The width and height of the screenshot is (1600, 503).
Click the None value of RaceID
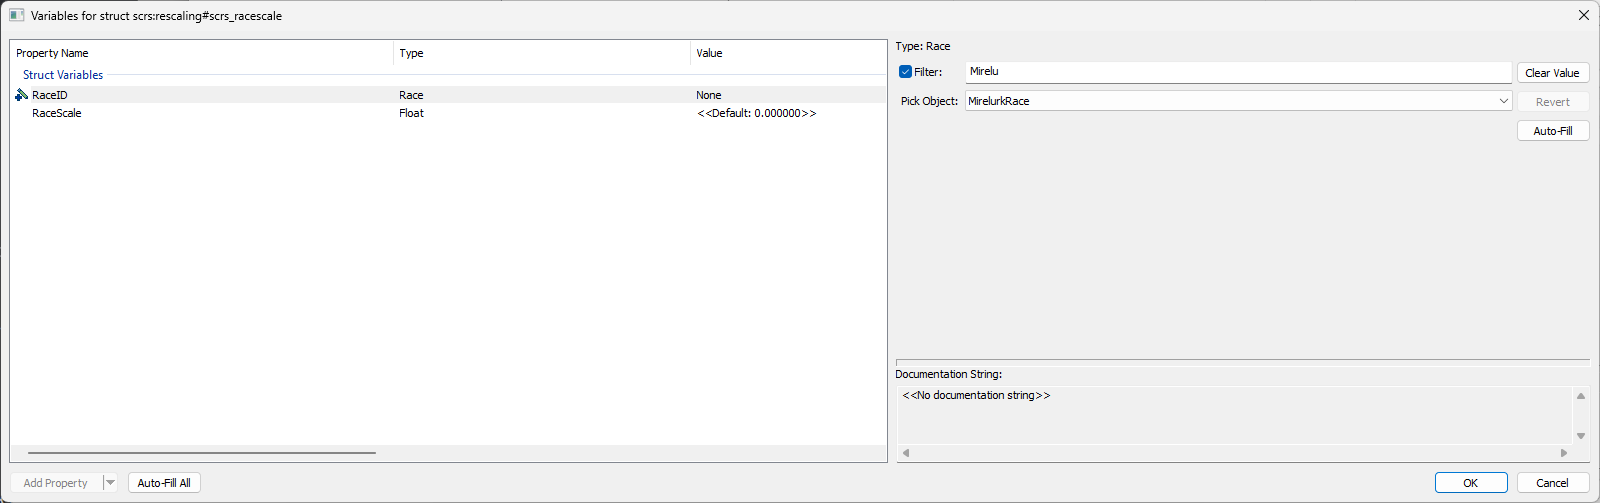pyautogui.click(x=708, y=95)
